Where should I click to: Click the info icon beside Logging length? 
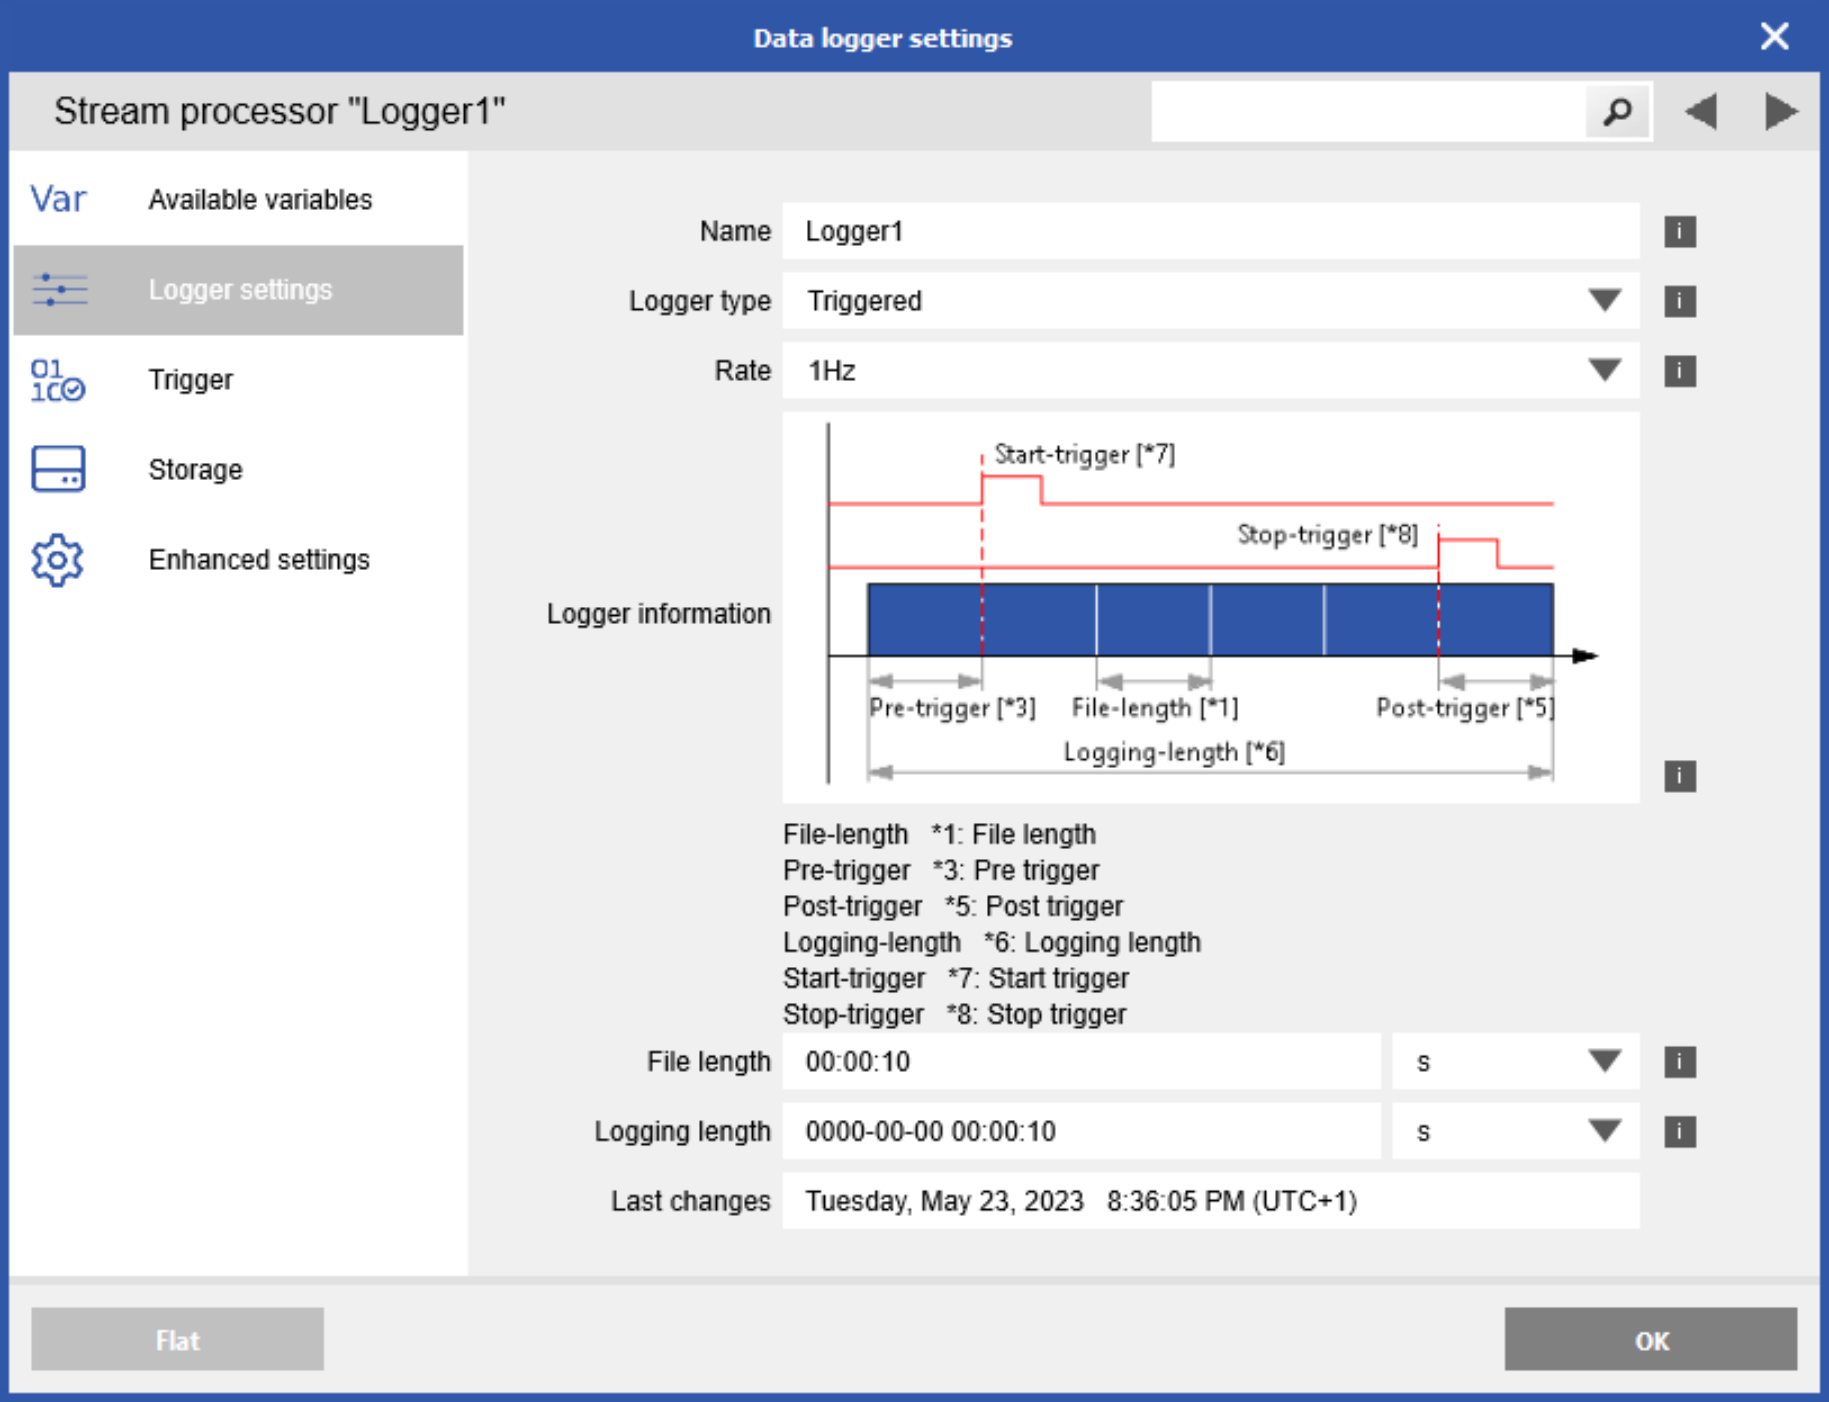tap(1680, 1131)
